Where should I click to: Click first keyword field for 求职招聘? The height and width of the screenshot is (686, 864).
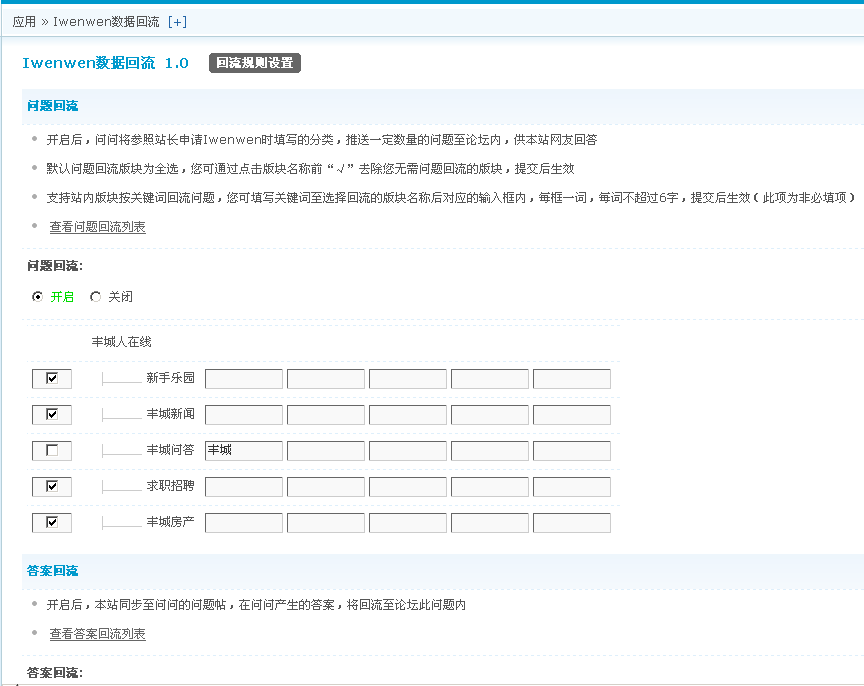[244, 487]
